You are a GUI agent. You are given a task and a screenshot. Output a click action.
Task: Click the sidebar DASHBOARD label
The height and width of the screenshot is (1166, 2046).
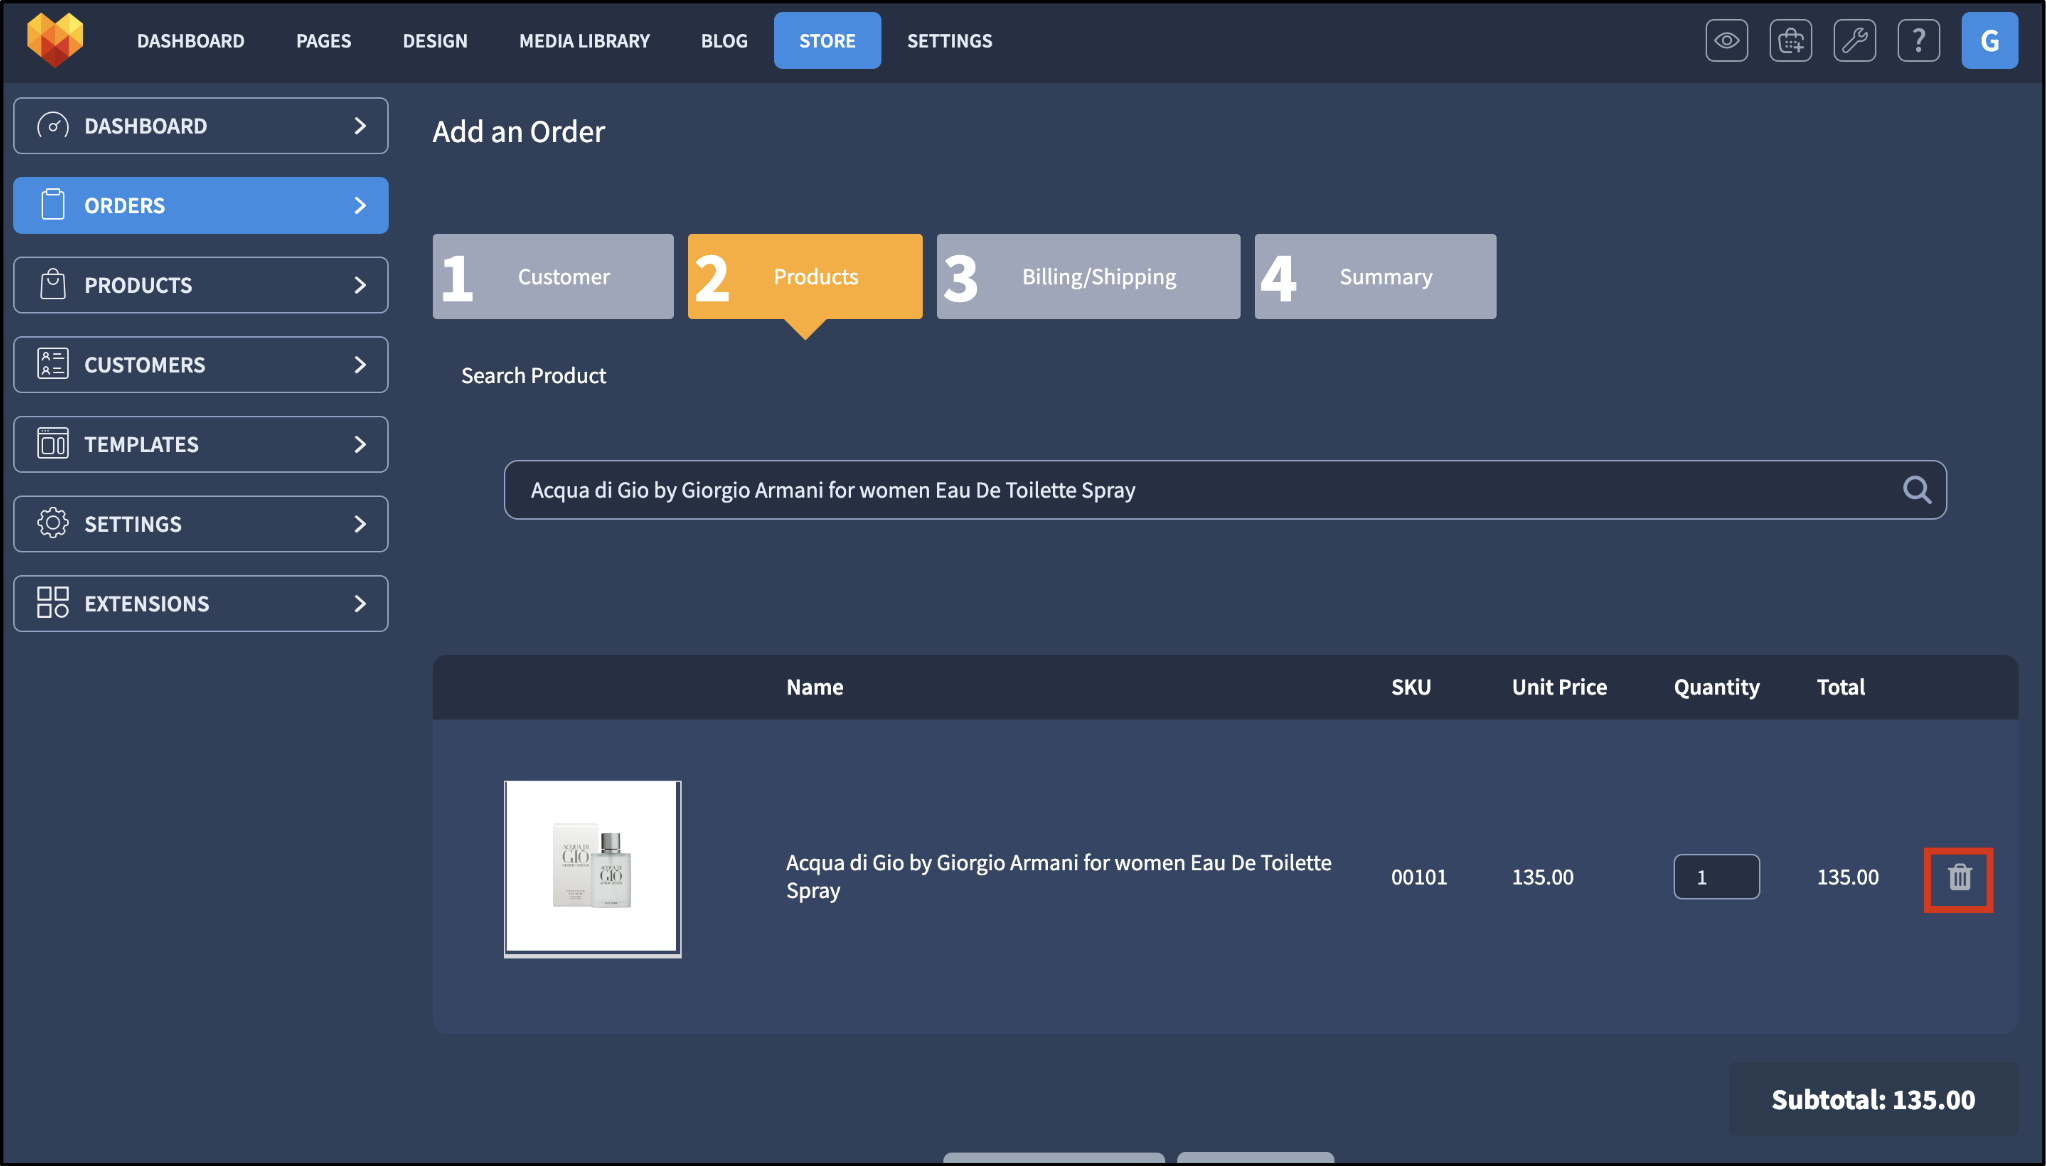point(146,126)
